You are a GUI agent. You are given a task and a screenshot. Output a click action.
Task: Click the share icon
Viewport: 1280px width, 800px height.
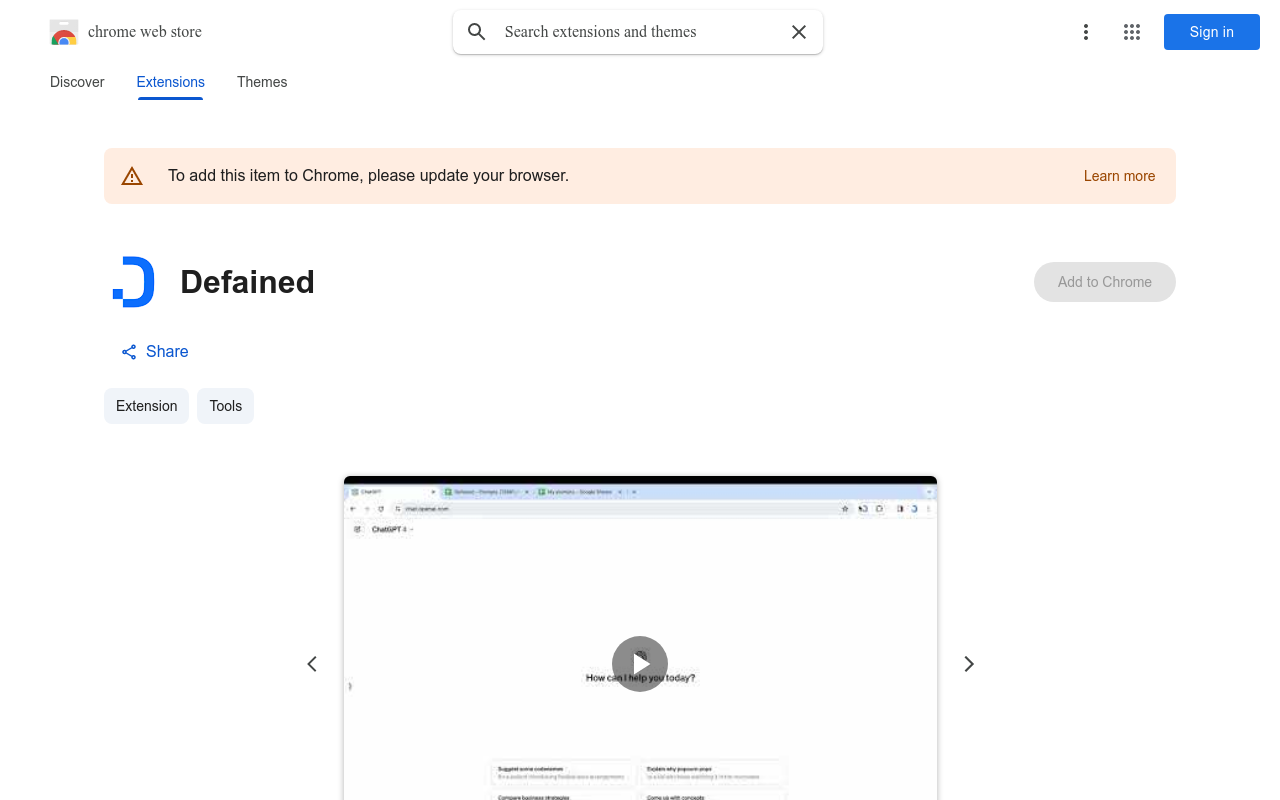129,352
